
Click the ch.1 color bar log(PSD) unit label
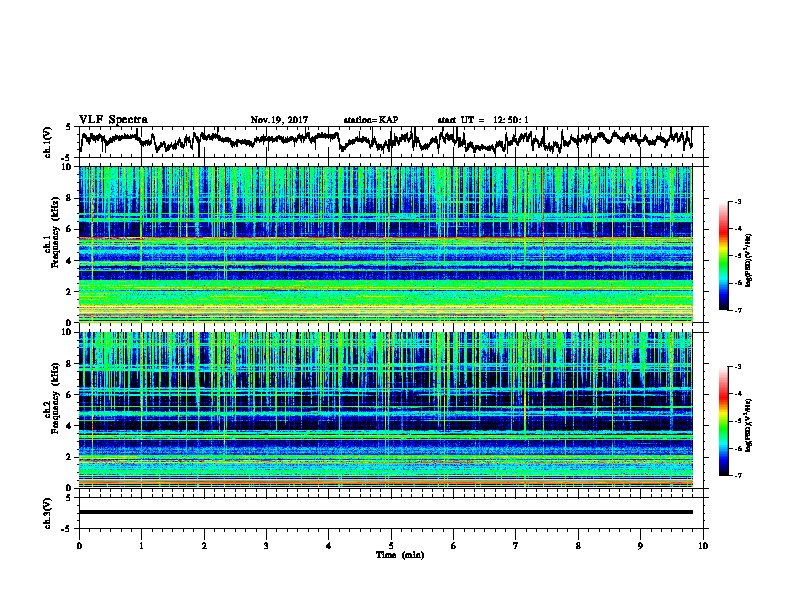749,260
